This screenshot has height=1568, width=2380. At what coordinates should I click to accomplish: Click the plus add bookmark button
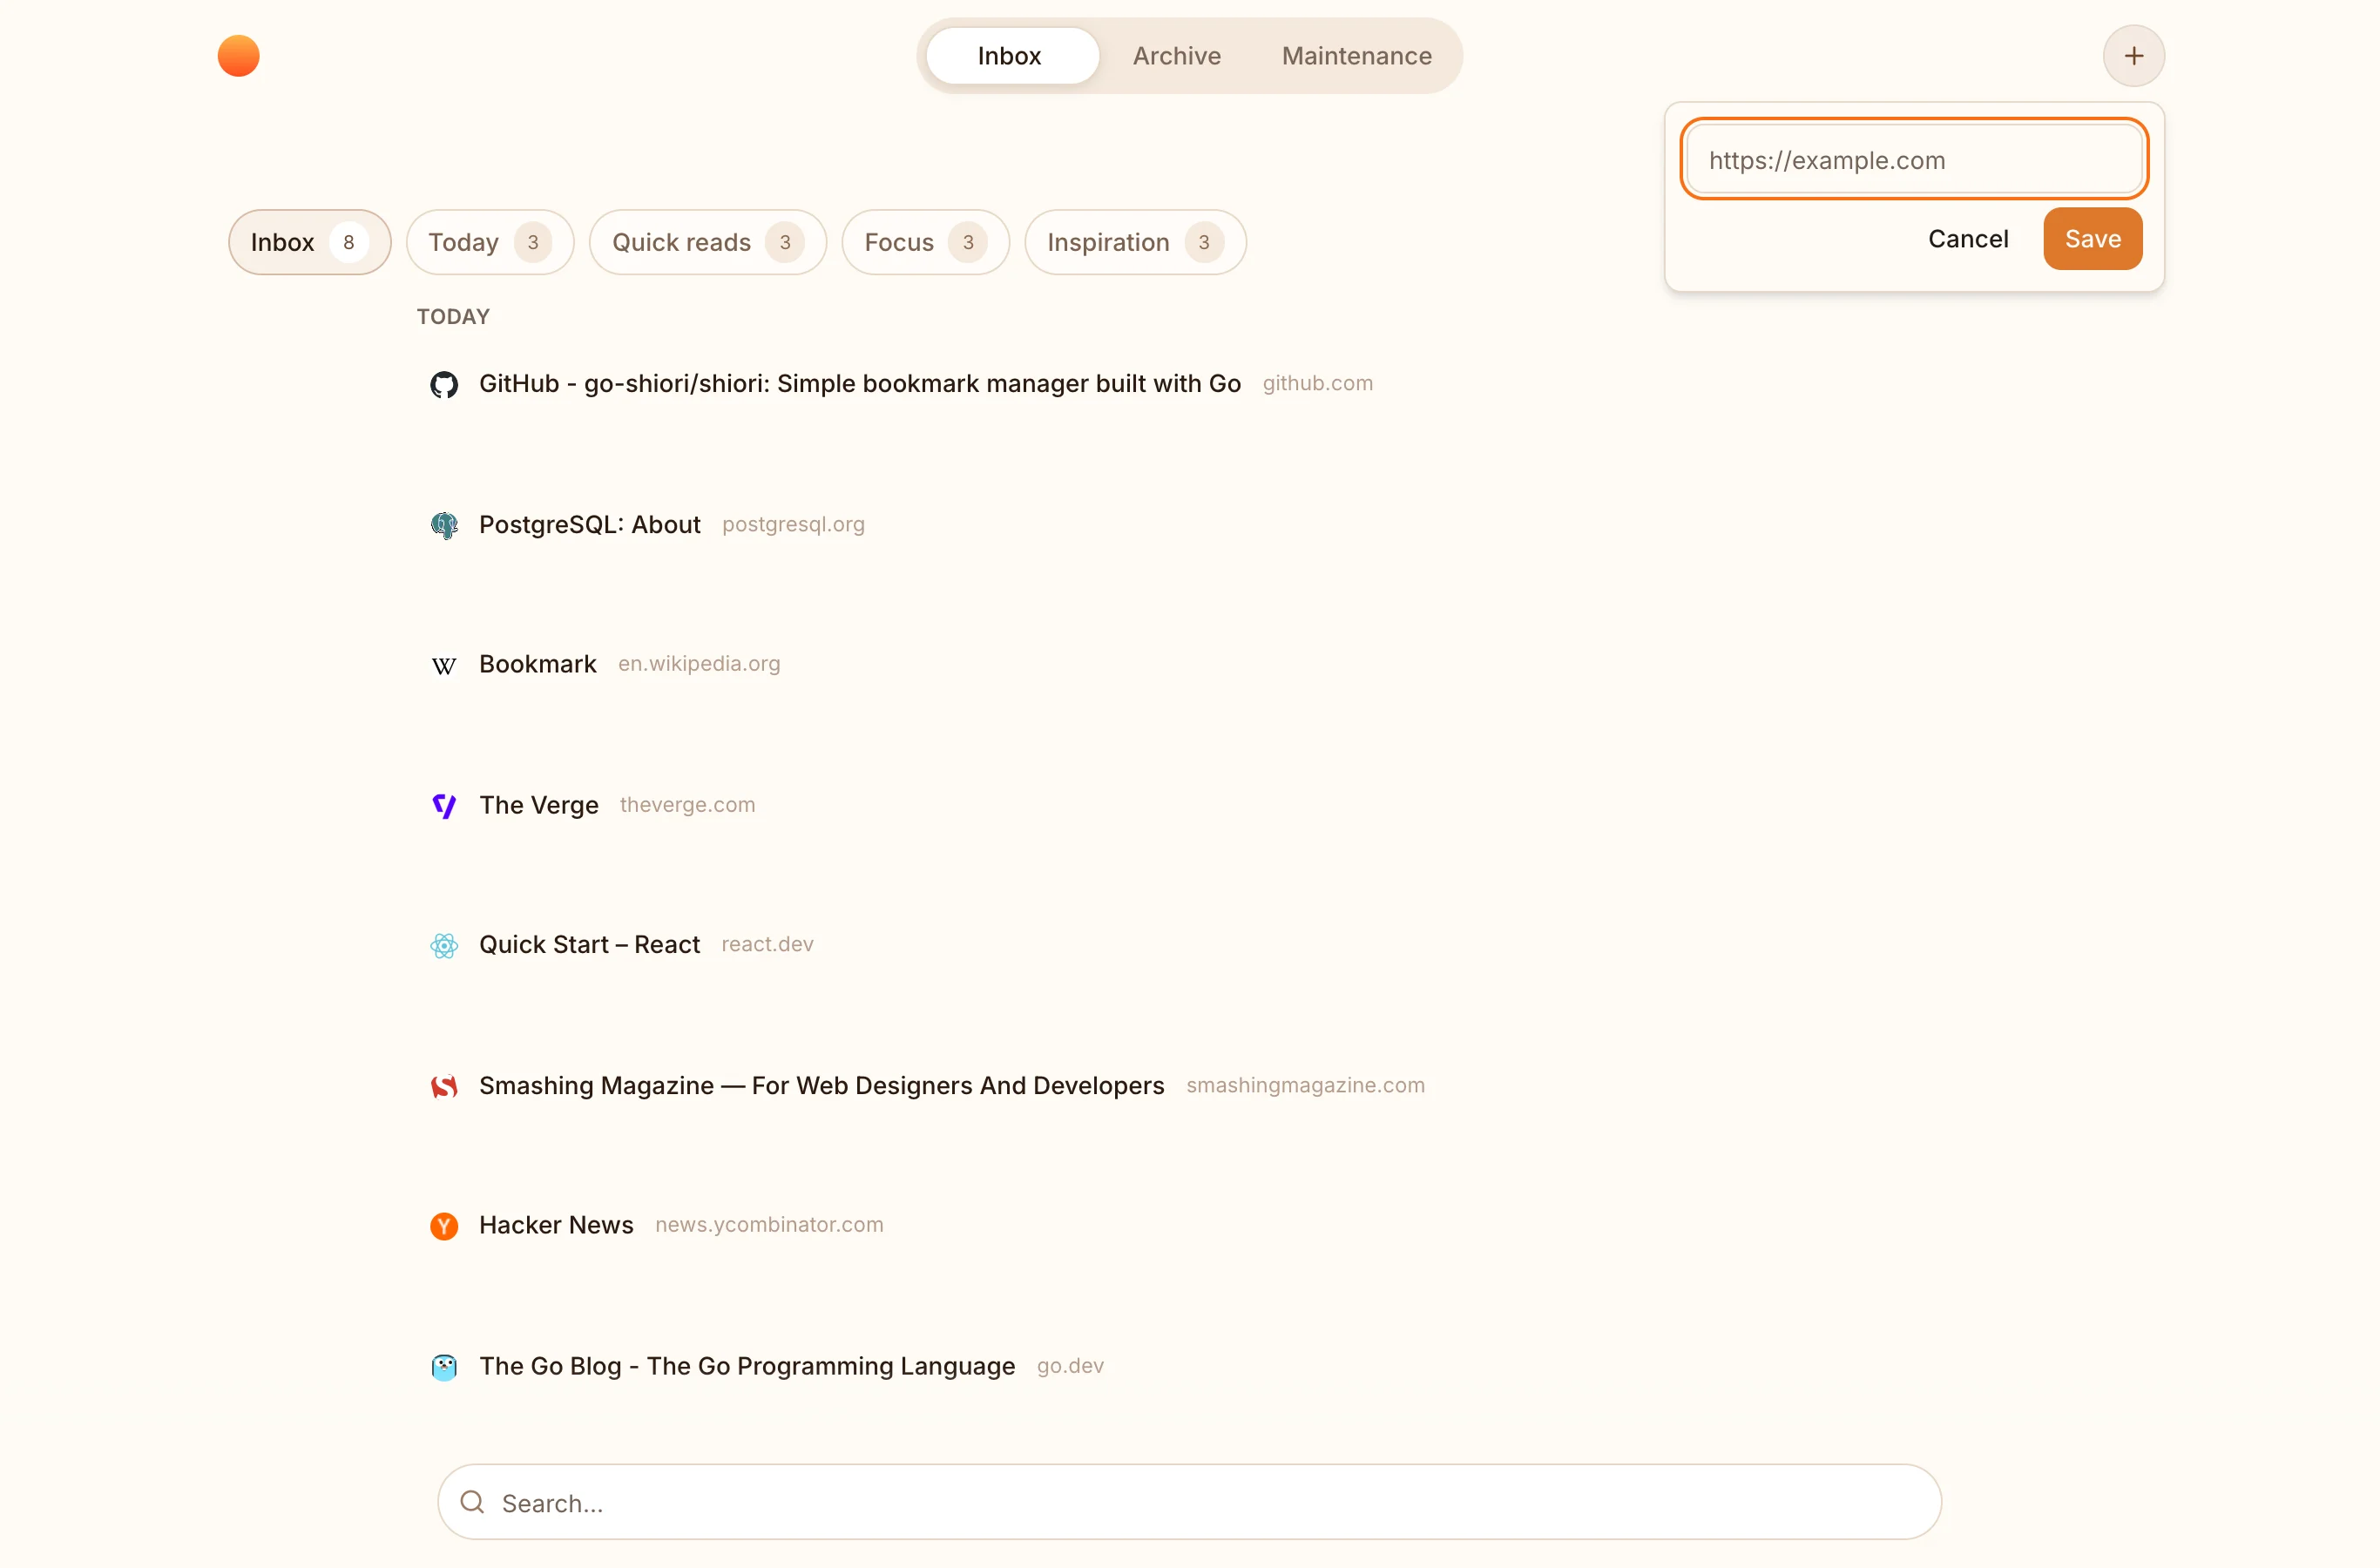(x=2133, y=56)
